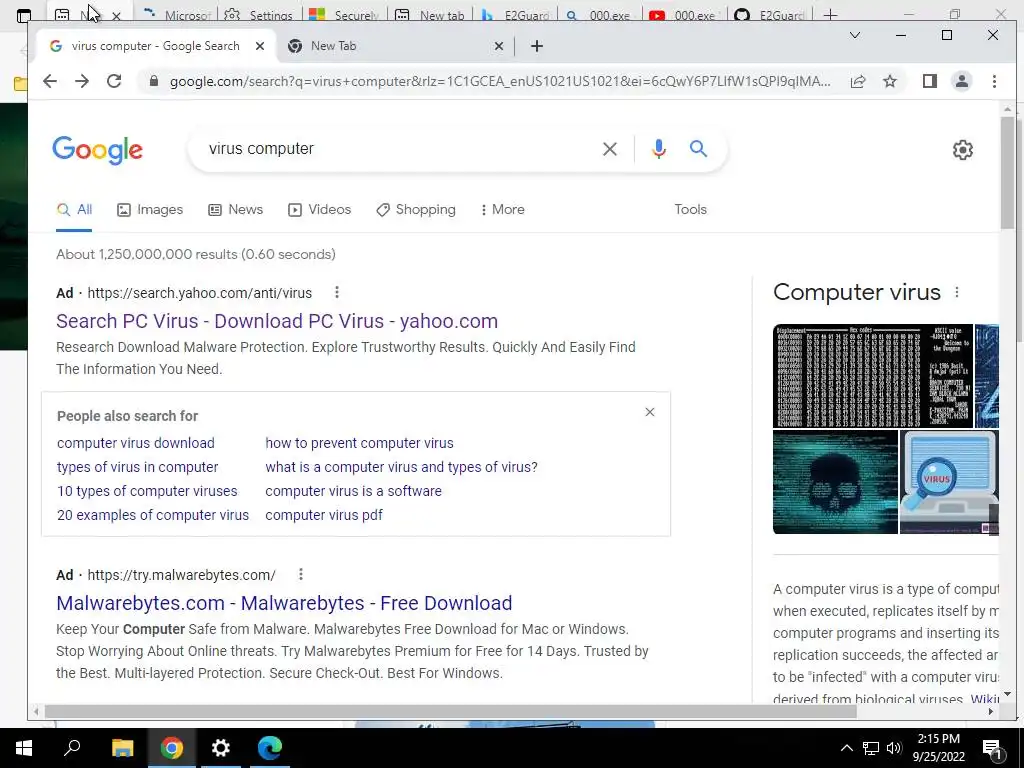This screenshot has width=1024, height=768.
Task: Expand Chrome's tab search chevron
Action: click(x=854, y=35)
